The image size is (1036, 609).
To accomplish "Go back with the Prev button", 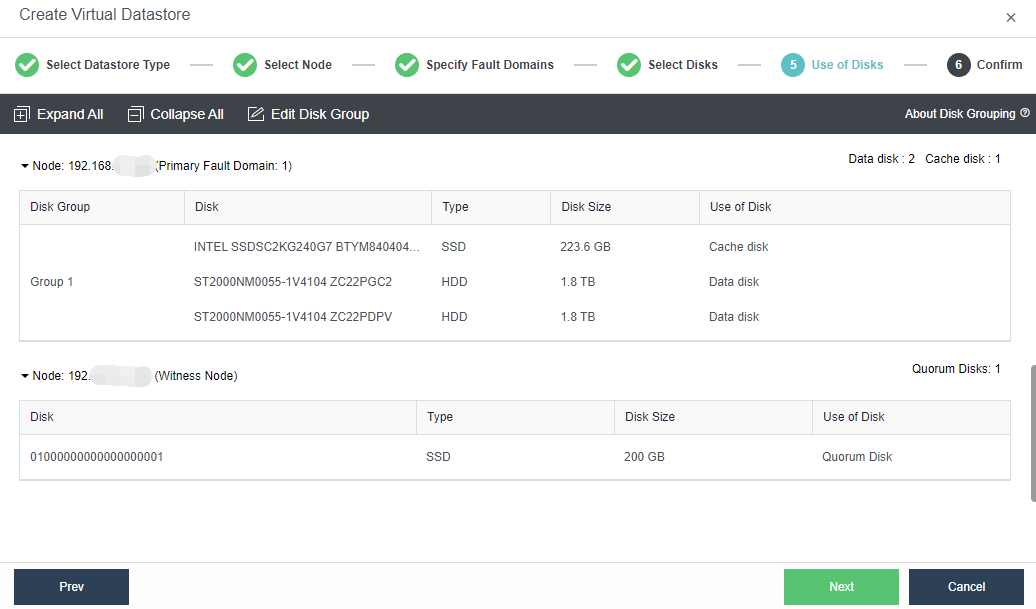I will [x=71, y=587].
